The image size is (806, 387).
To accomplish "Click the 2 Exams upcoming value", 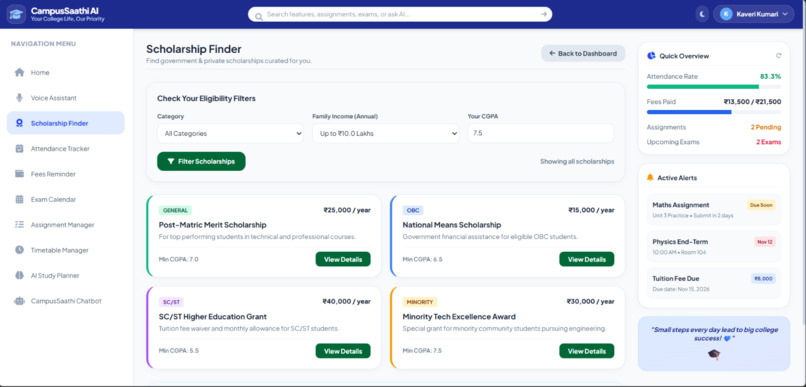I will [768, 142].
